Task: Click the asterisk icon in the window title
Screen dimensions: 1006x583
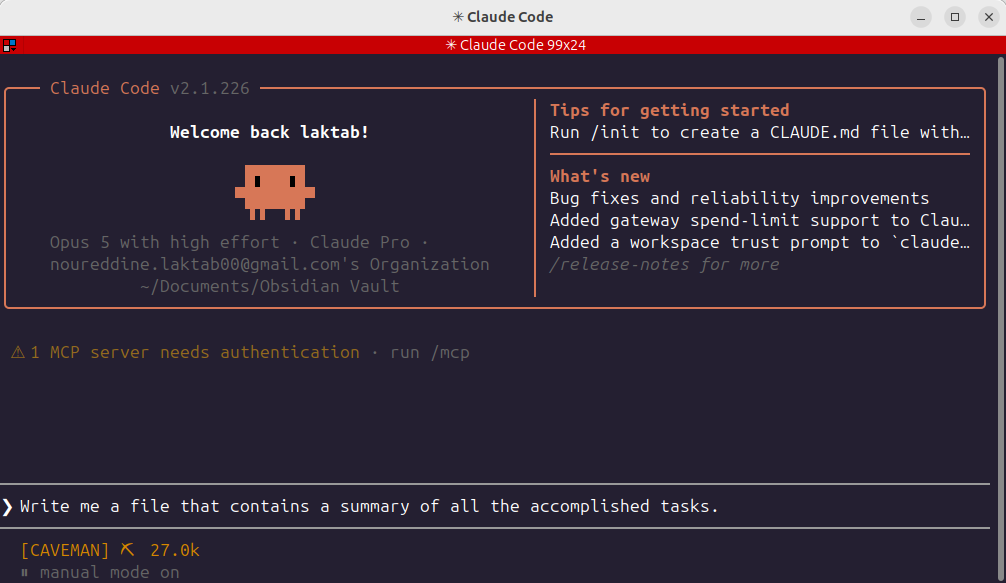Action: [x=458, y=17]
